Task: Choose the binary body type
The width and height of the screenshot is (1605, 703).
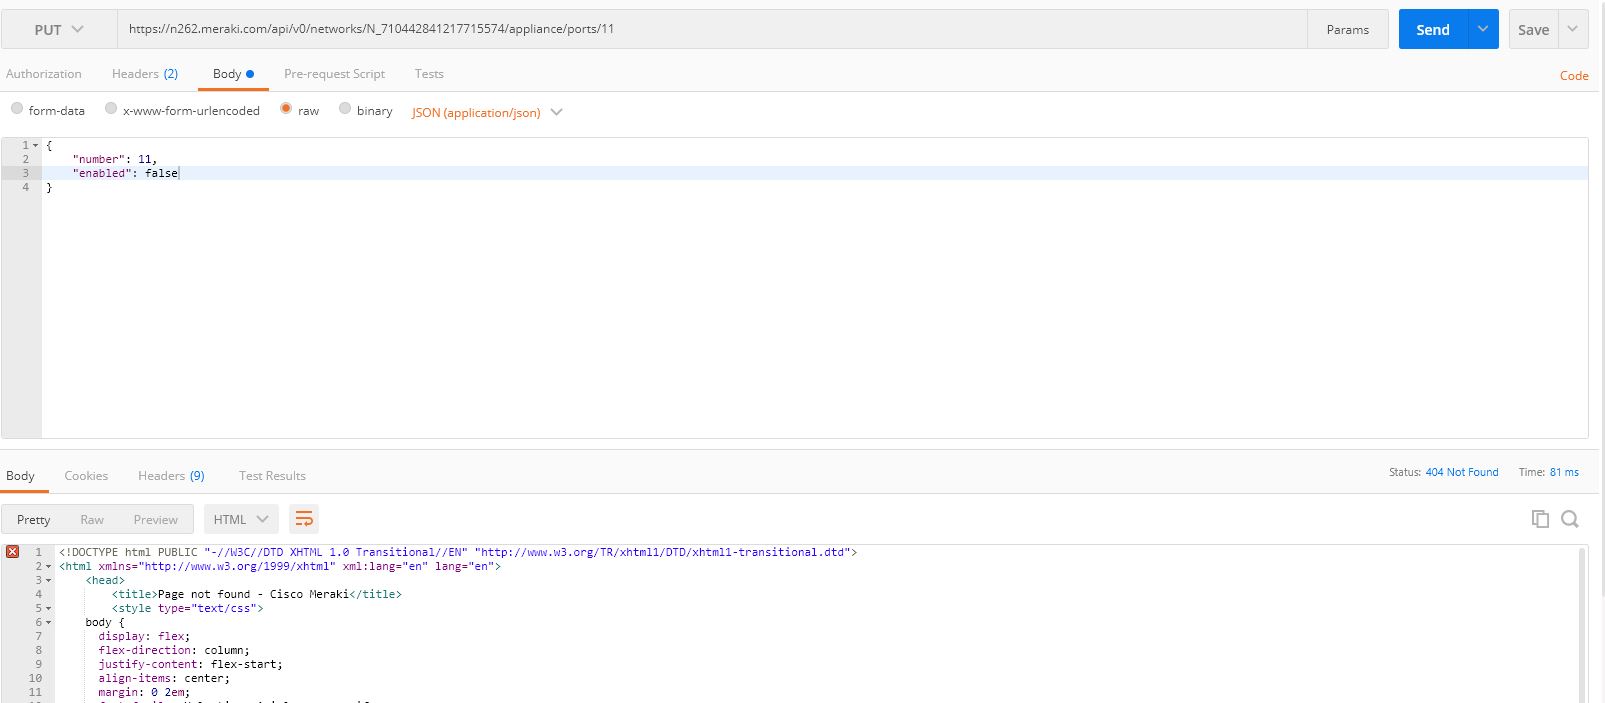Action: click(x=345, y=109)
